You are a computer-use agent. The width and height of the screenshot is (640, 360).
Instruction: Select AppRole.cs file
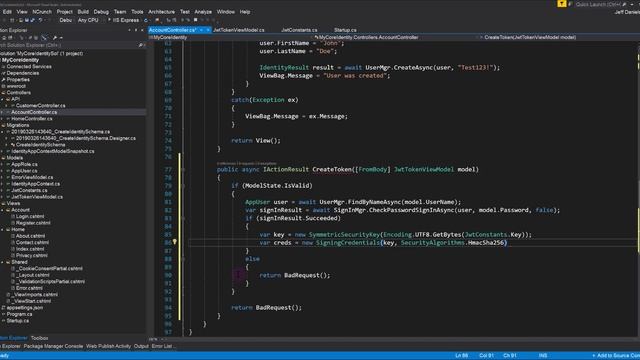coord(24,164)
